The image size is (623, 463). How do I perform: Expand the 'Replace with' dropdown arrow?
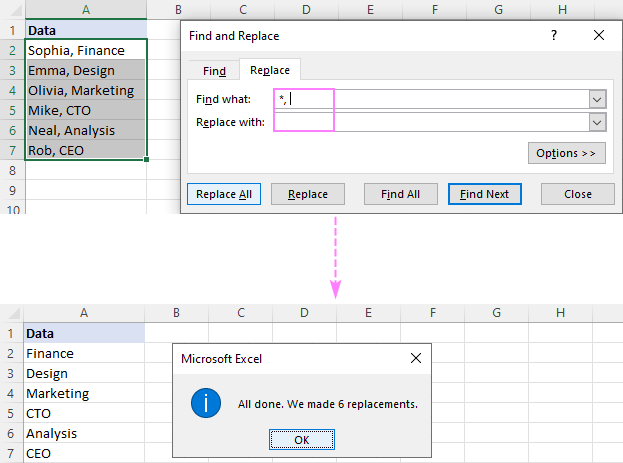(597, 122)
